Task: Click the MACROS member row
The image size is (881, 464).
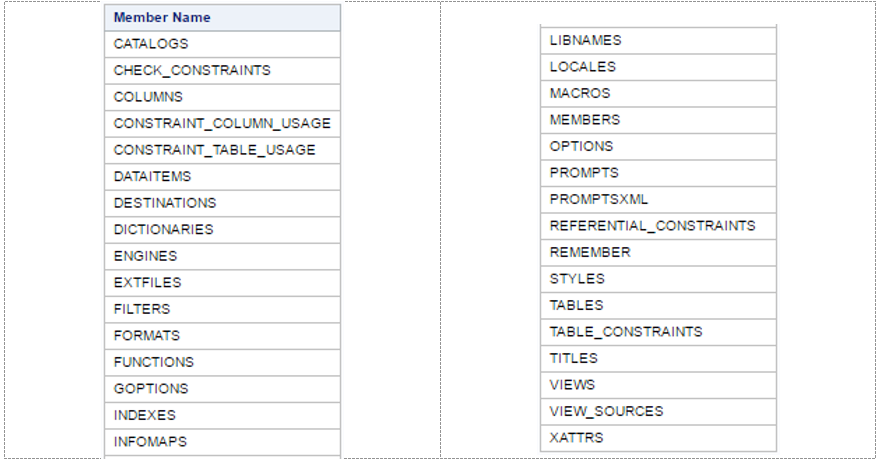Action: [x=580, y=93]
